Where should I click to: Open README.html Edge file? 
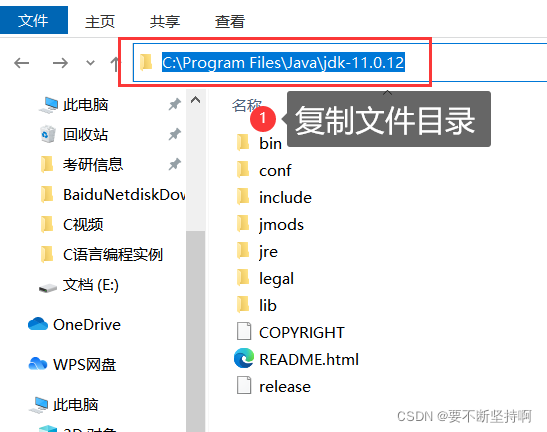(x=296, y=359)
